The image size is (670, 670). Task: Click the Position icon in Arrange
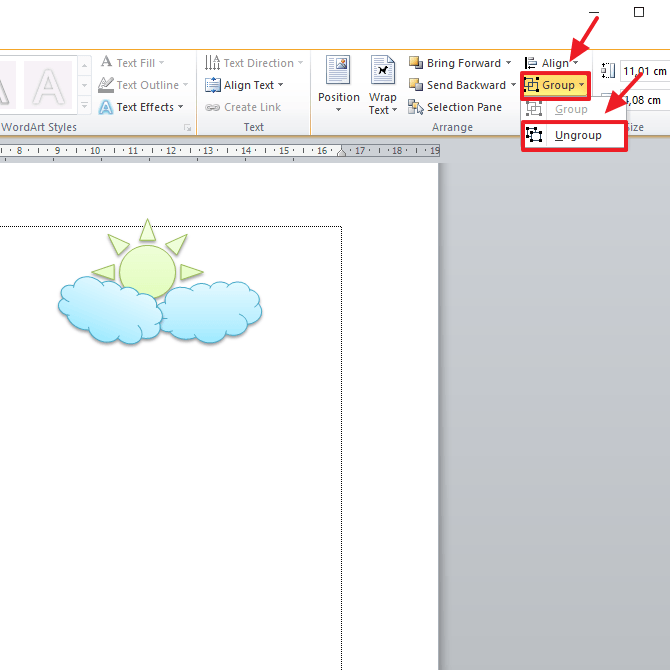pos(338,72)
